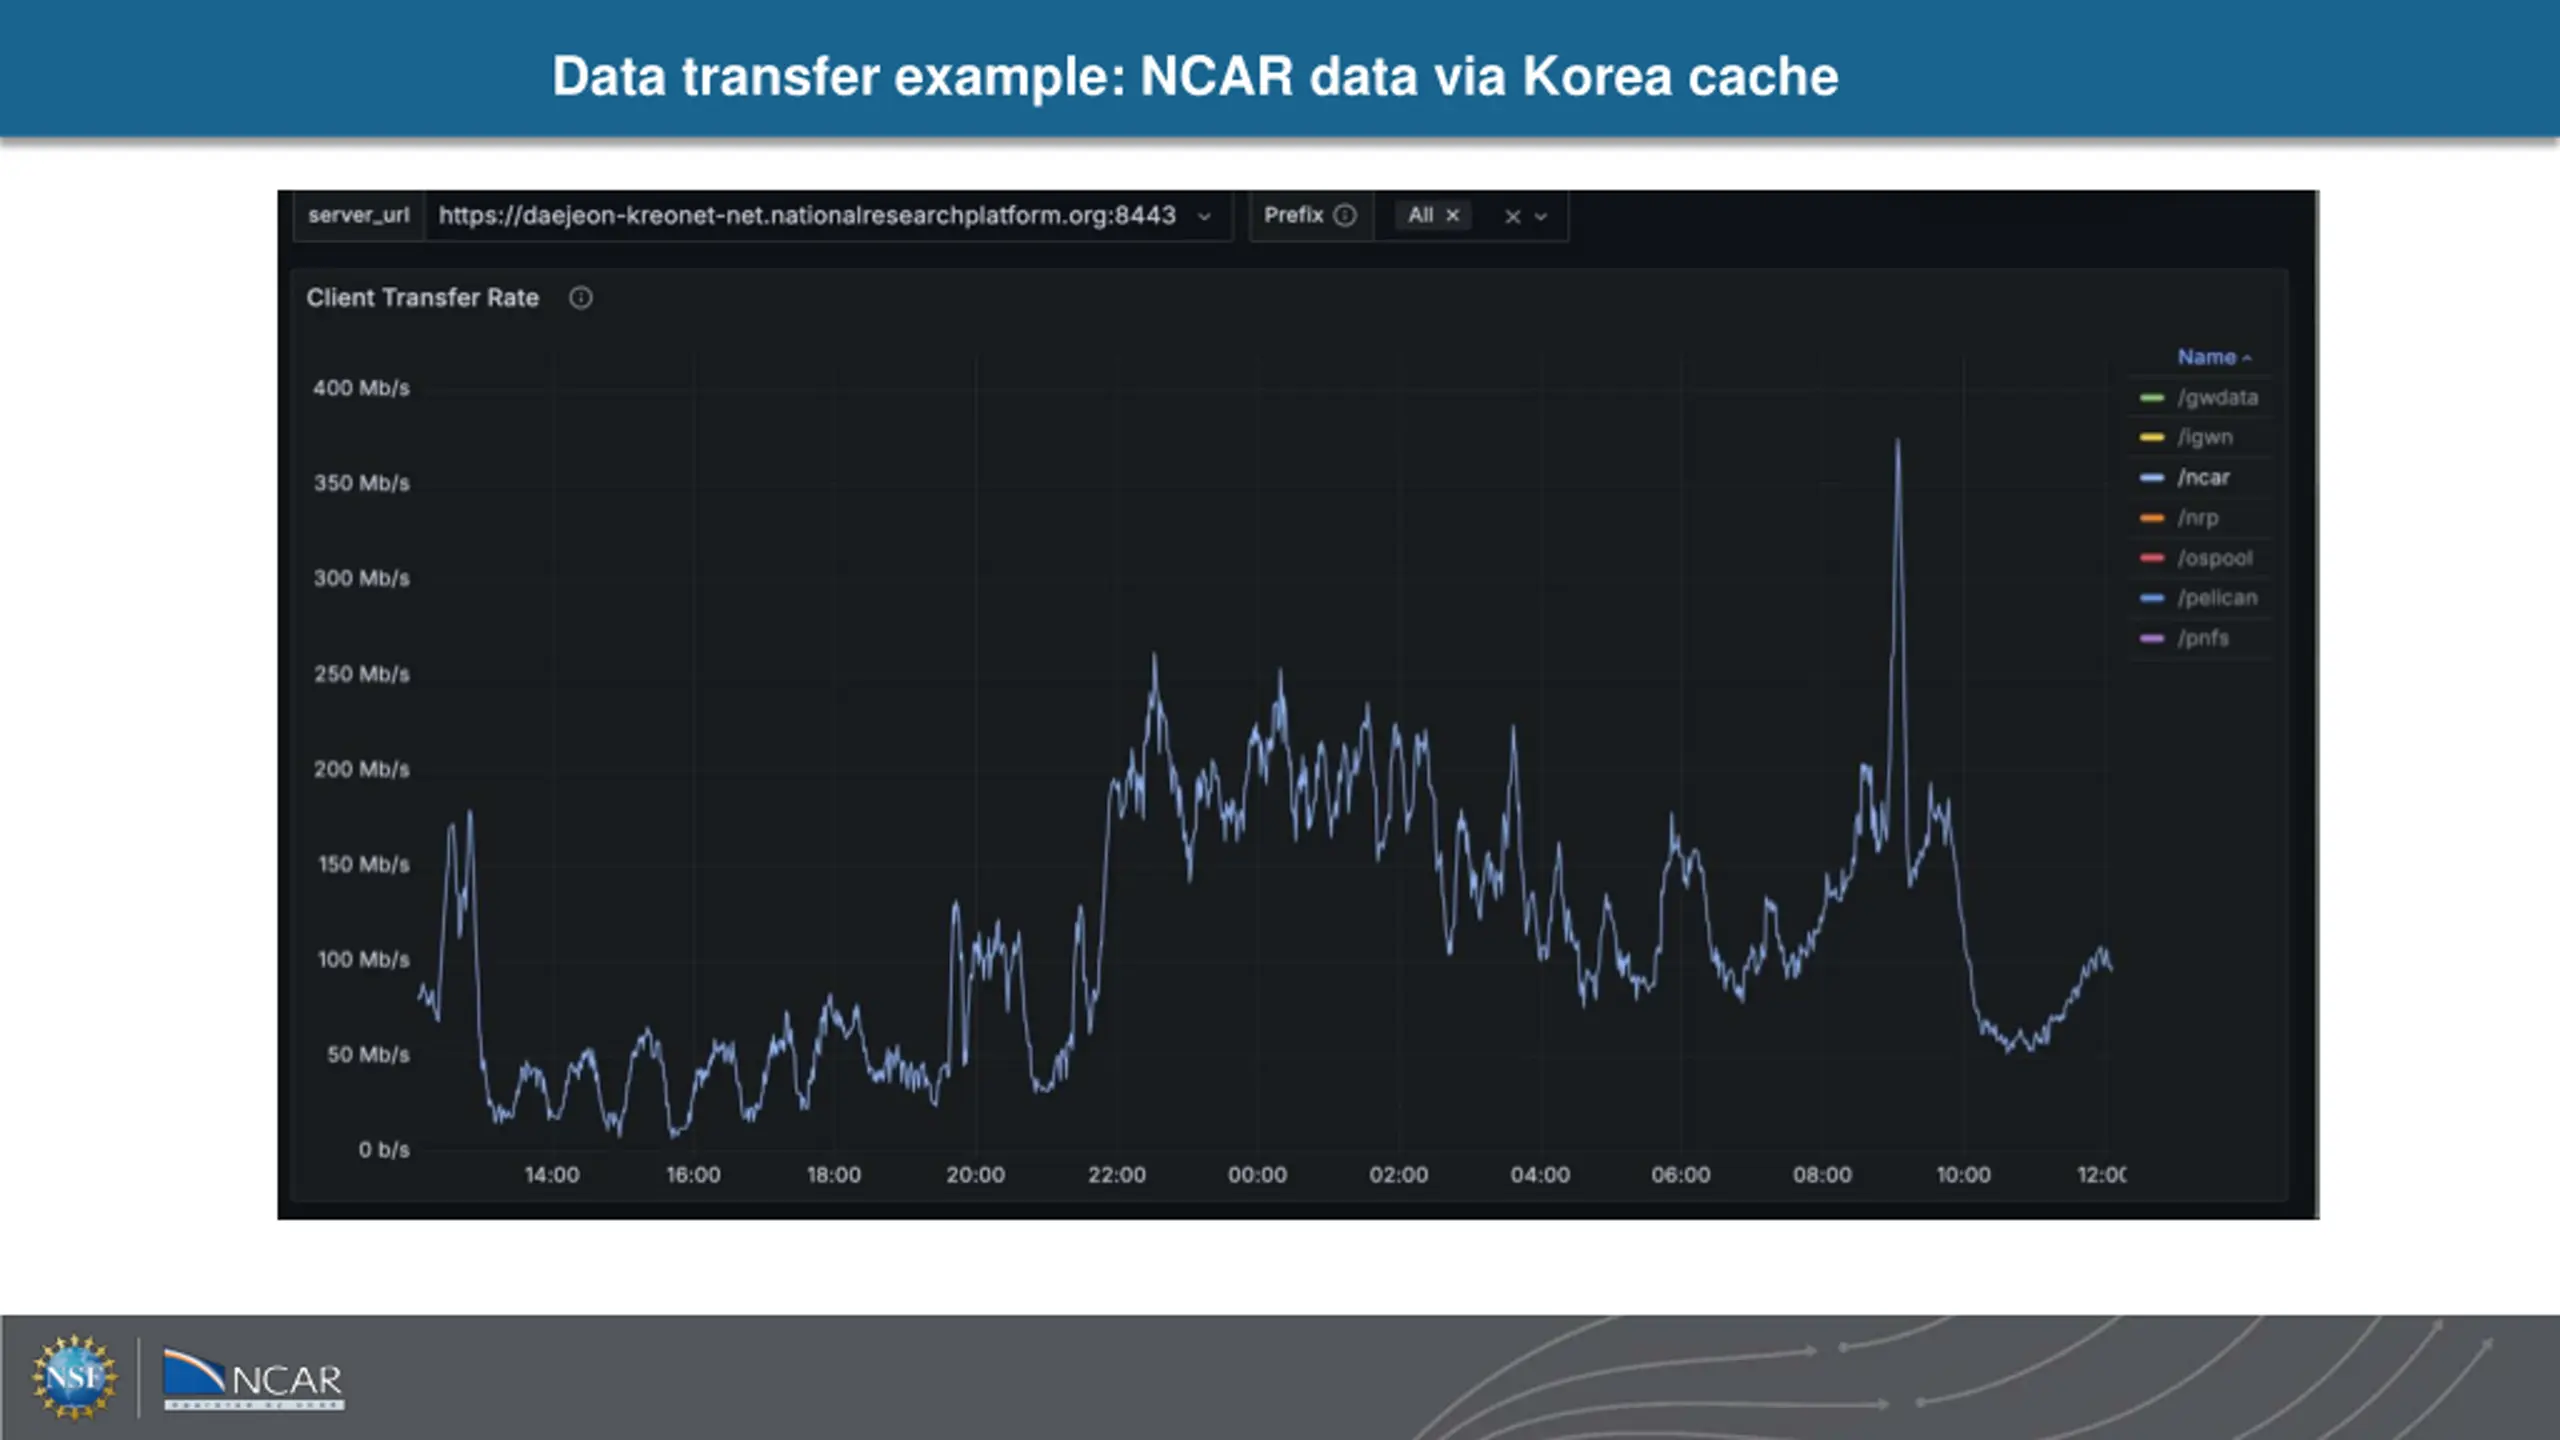Remove the All prefix tag
This screenshot has height=1440, width=2560.
[x=1453, y=215]
